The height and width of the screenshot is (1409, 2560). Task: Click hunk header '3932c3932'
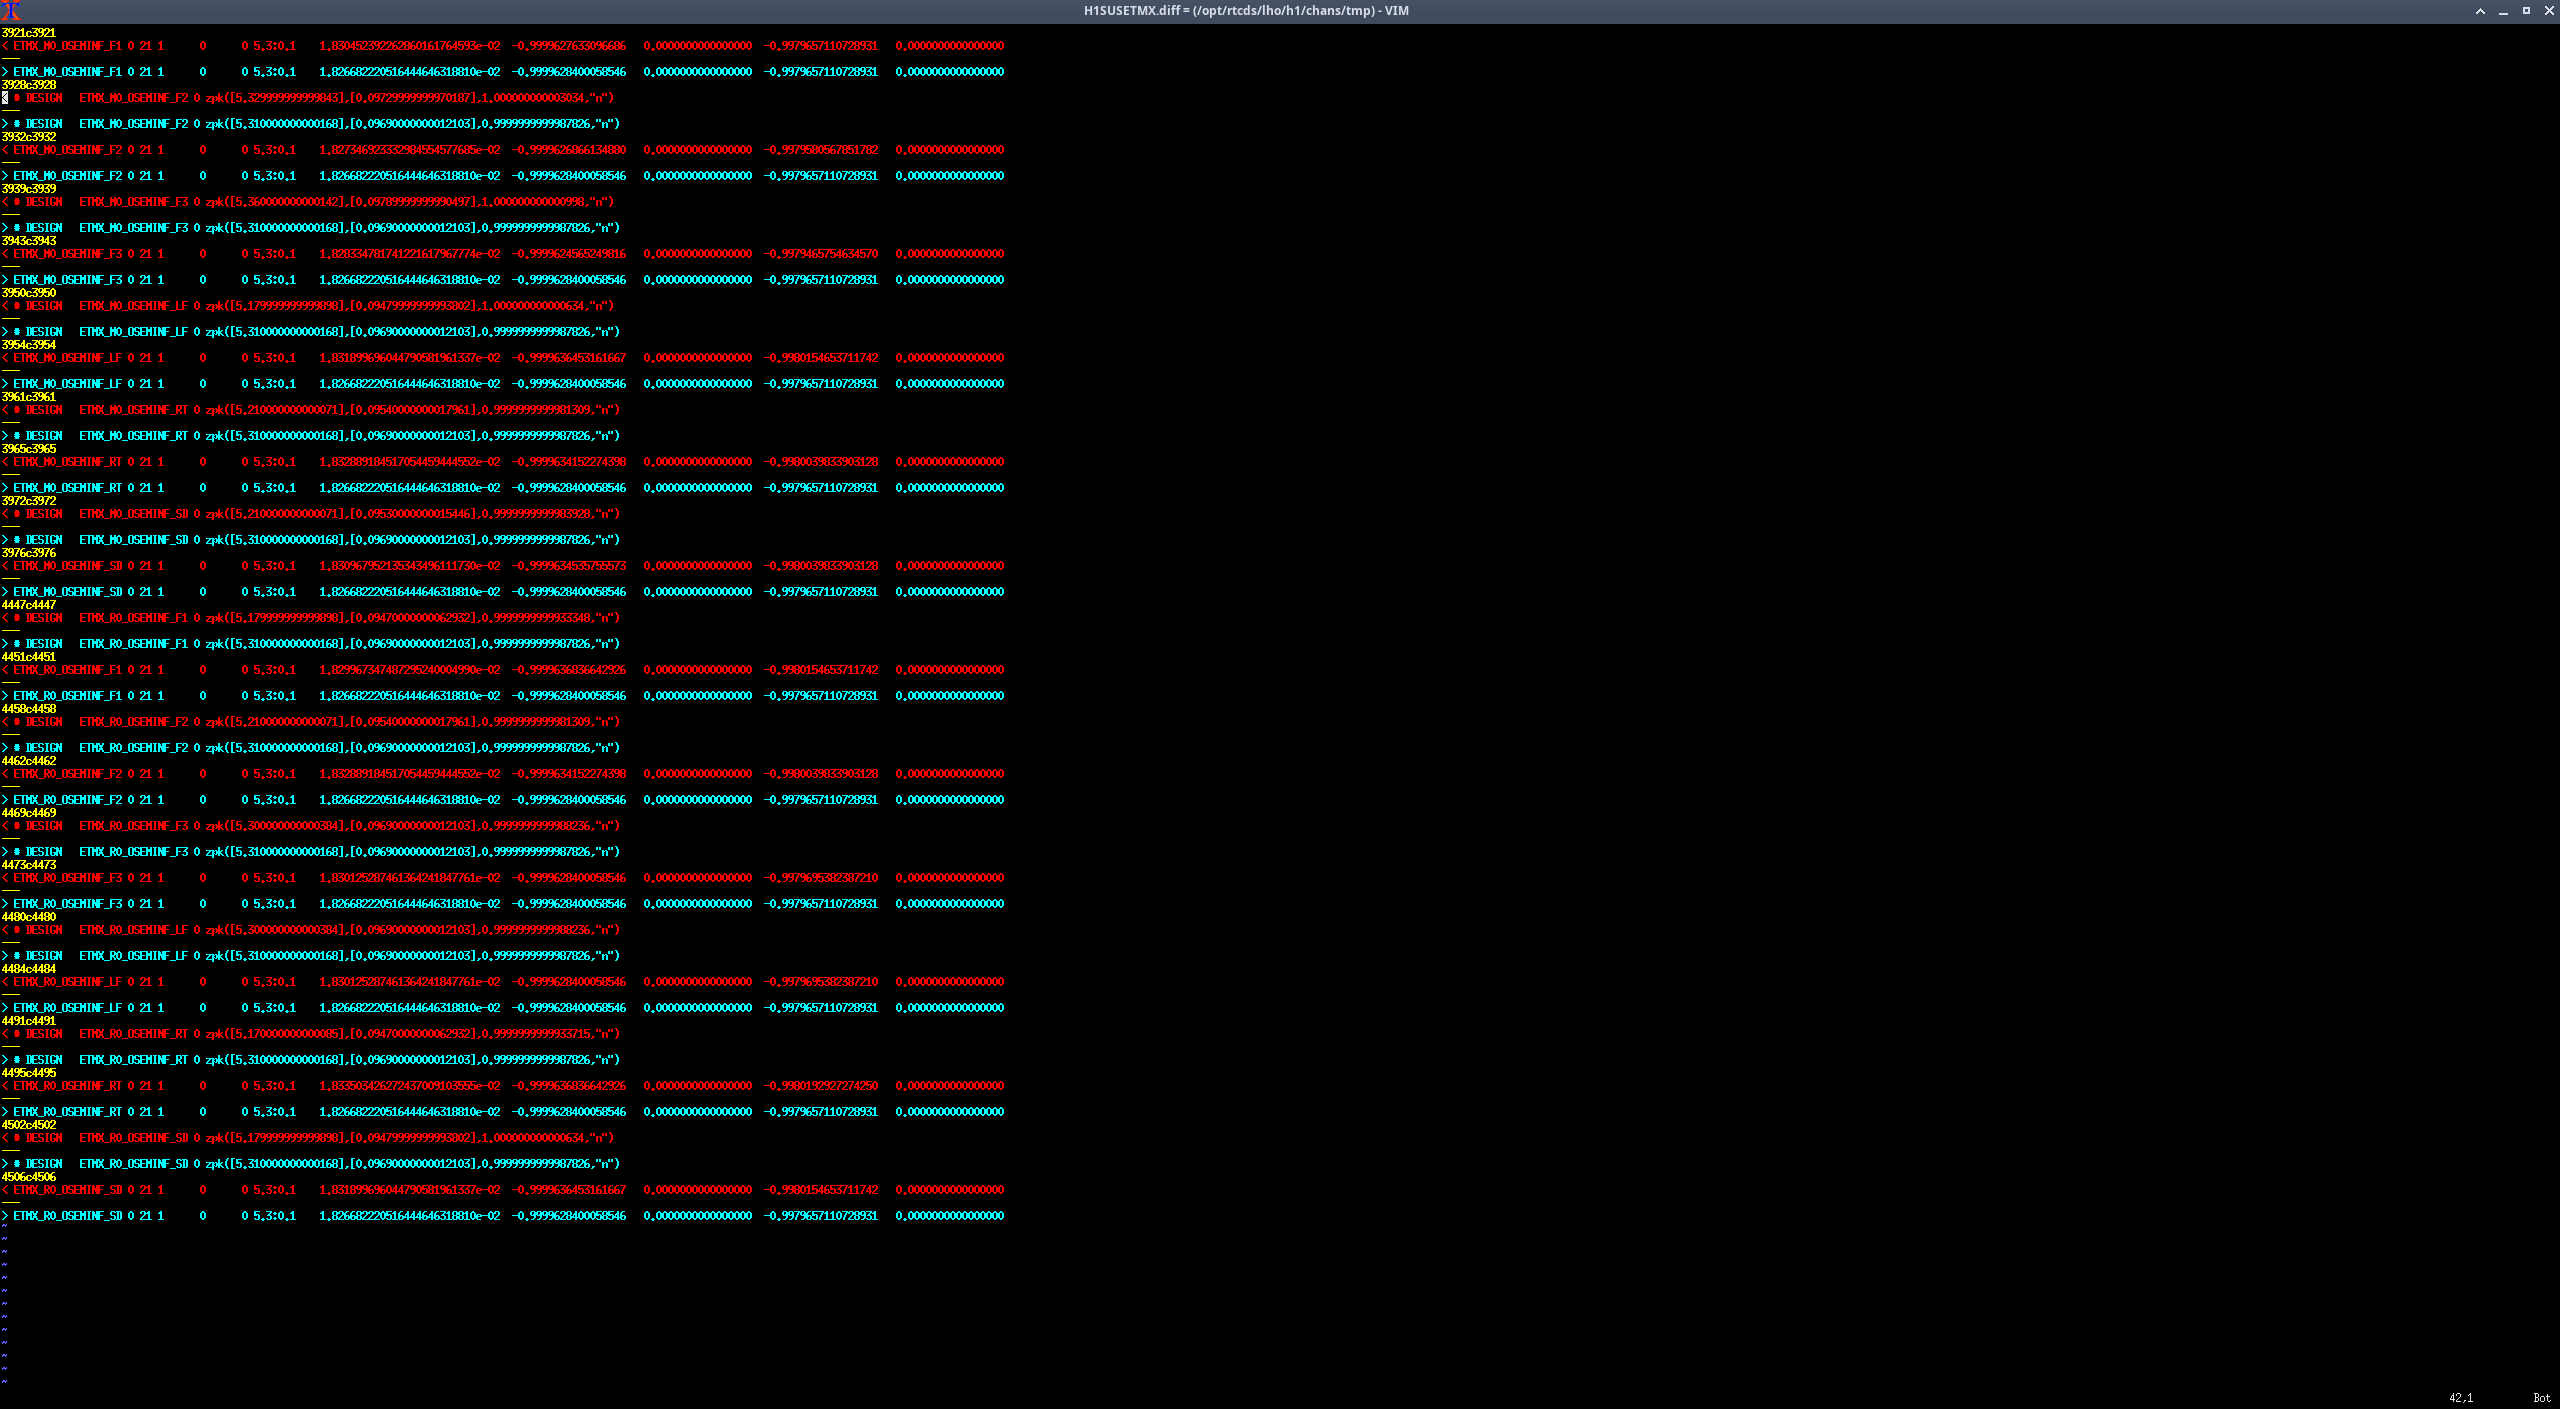click(29, 137)
